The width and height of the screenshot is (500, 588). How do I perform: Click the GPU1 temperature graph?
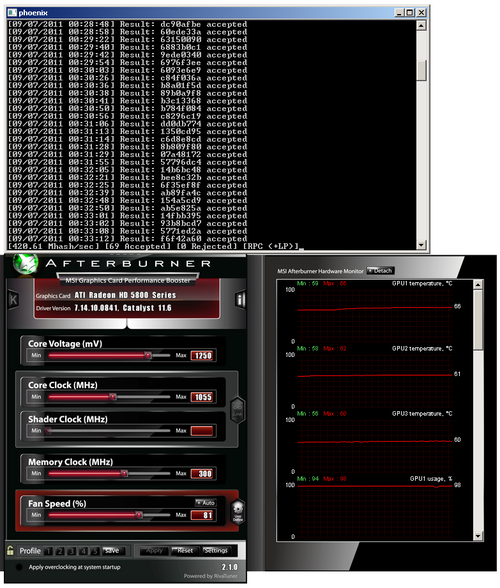pos(375,315)
